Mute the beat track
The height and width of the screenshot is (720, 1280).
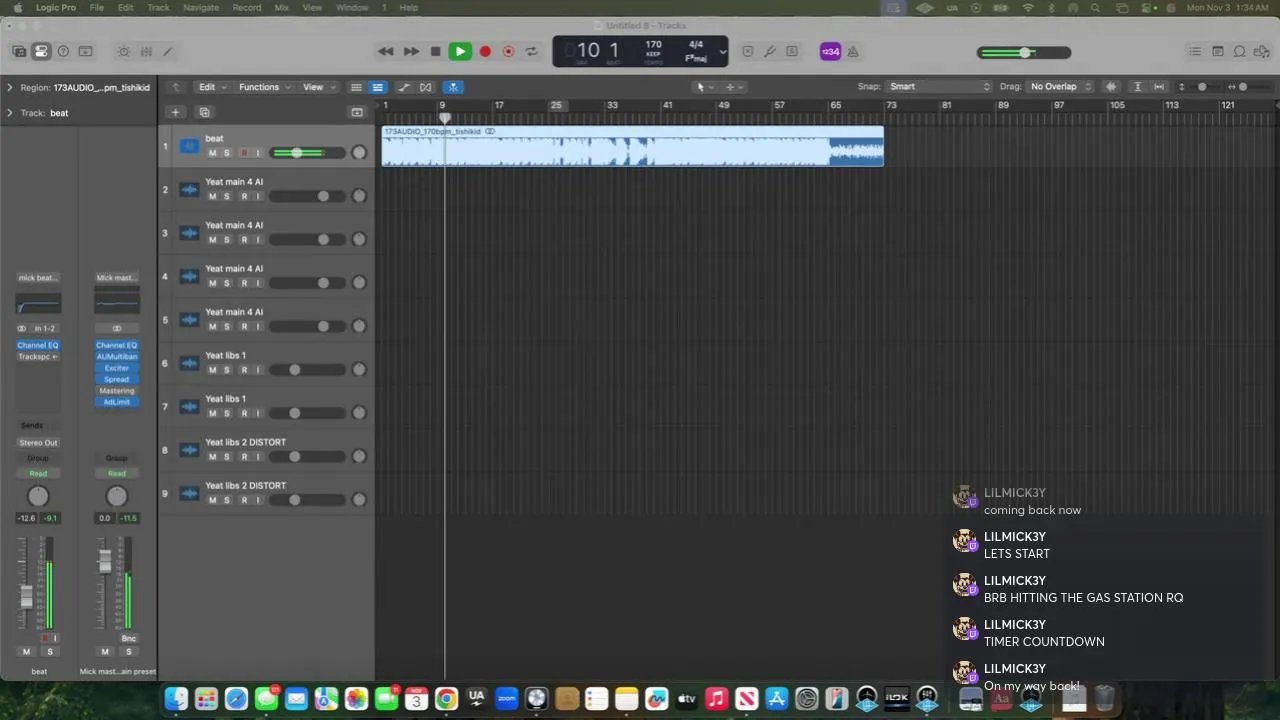pyautogui.click(x=212, y=153)
